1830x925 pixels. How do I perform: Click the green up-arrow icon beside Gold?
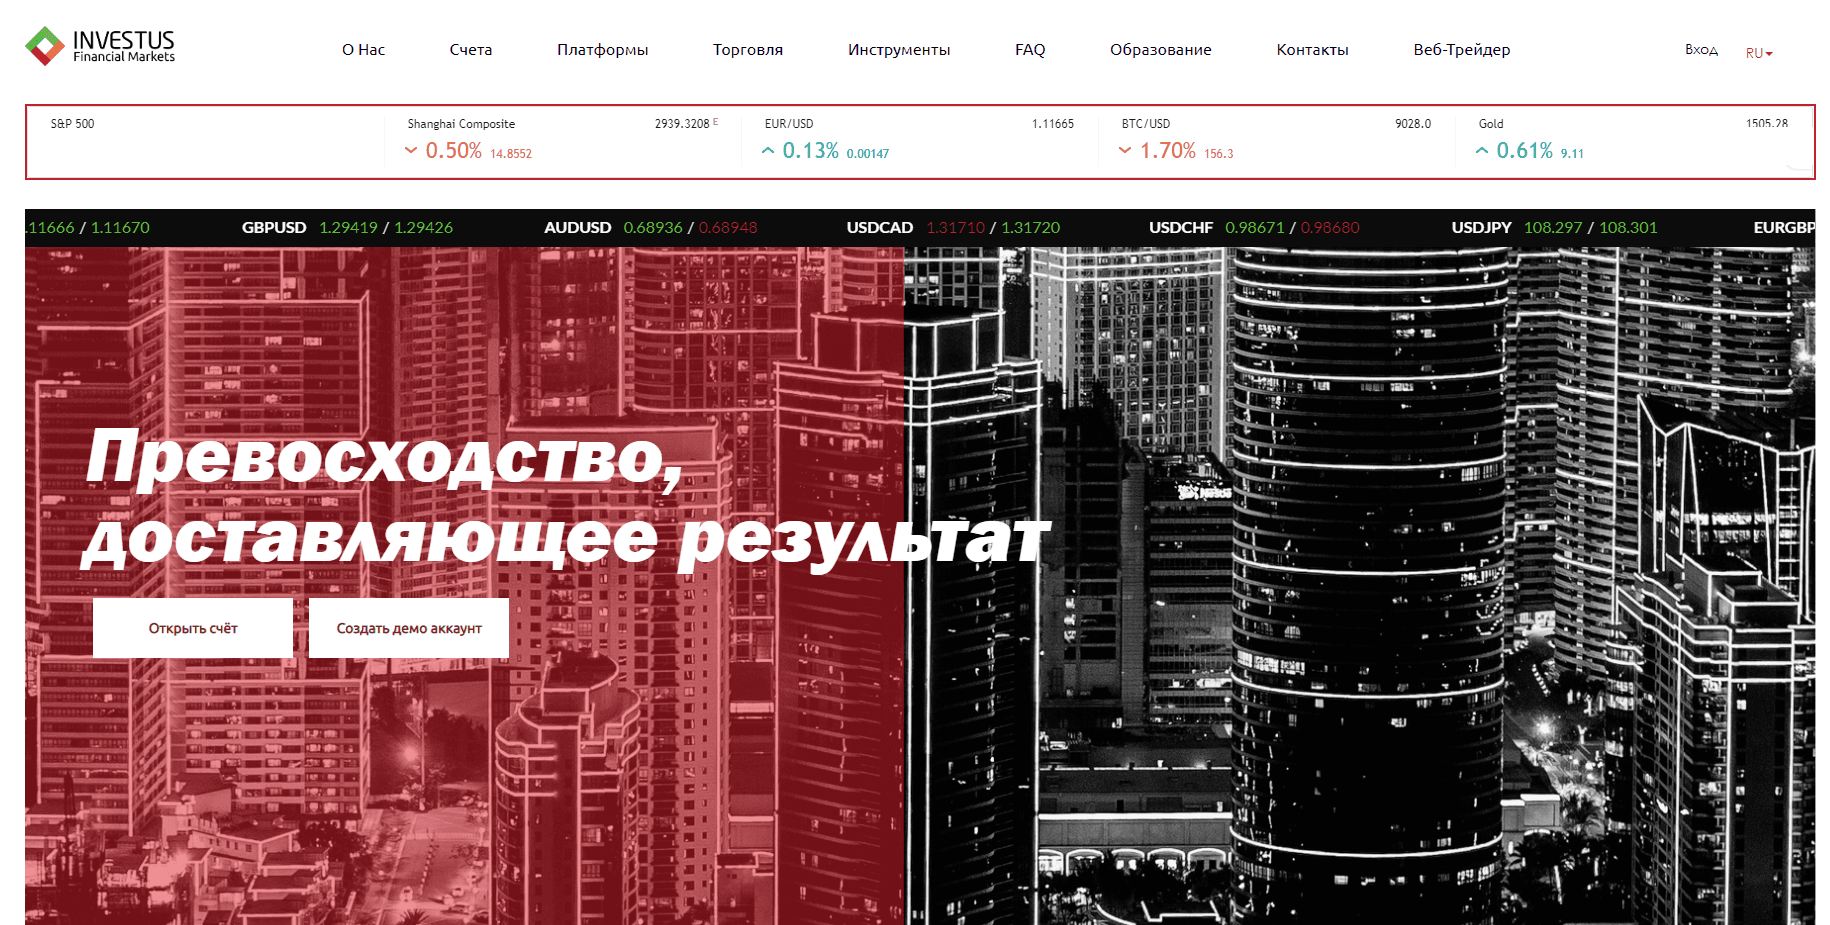(x=1481, y=150)
